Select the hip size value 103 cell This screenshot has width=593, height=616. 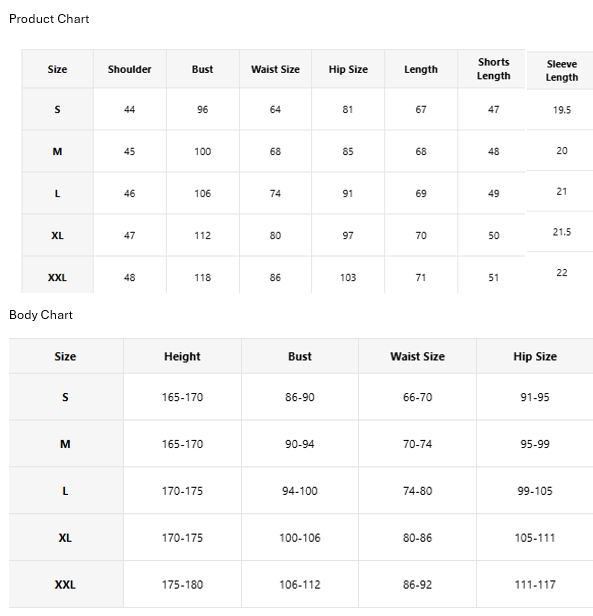coord(348,275)
